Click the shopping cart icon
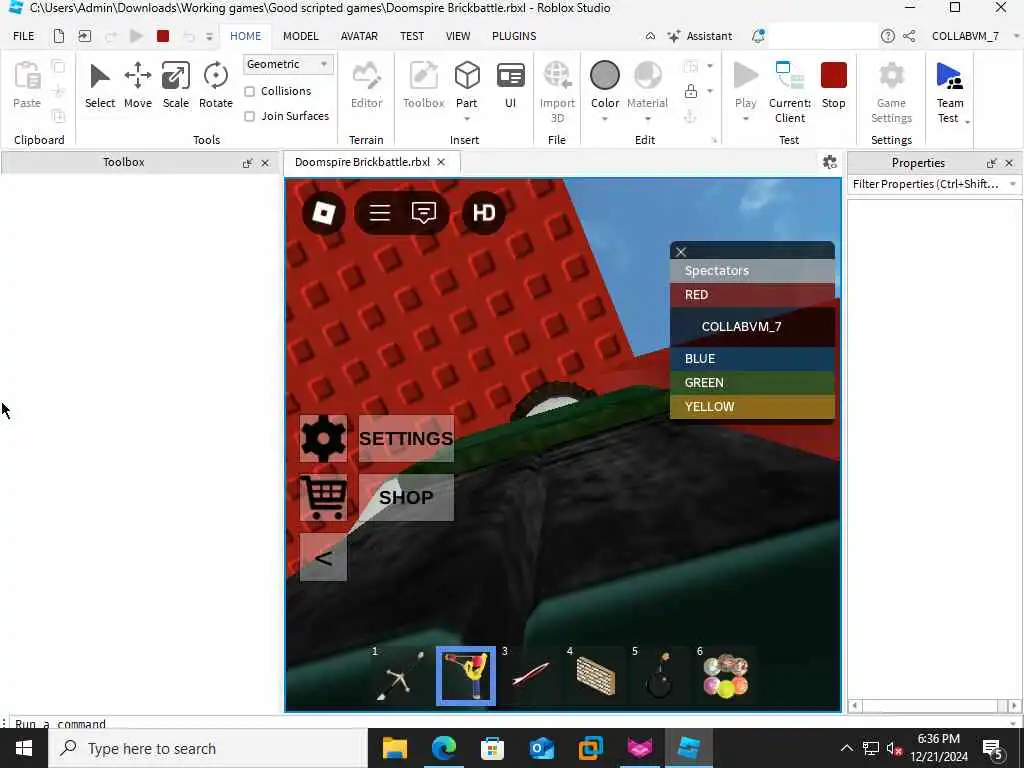1024x768 pixels. 323,498
